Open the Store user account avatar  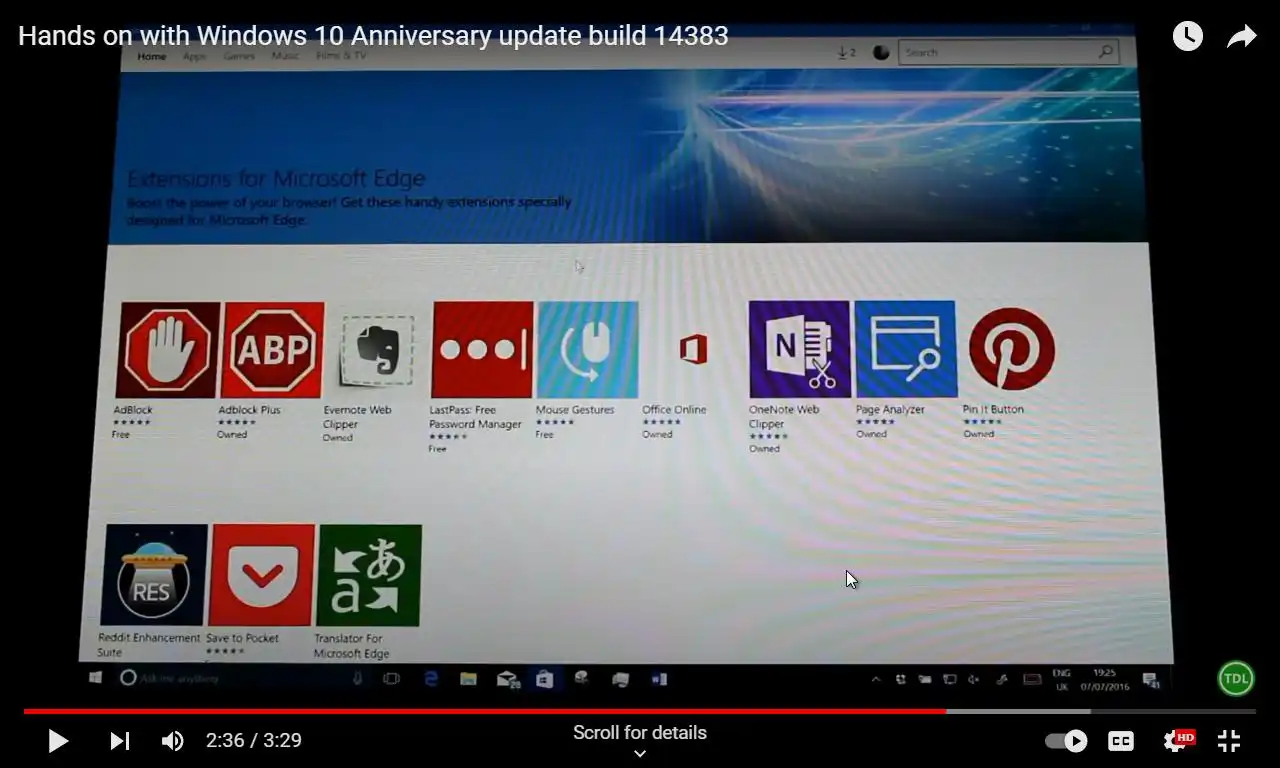click(881, 52)
